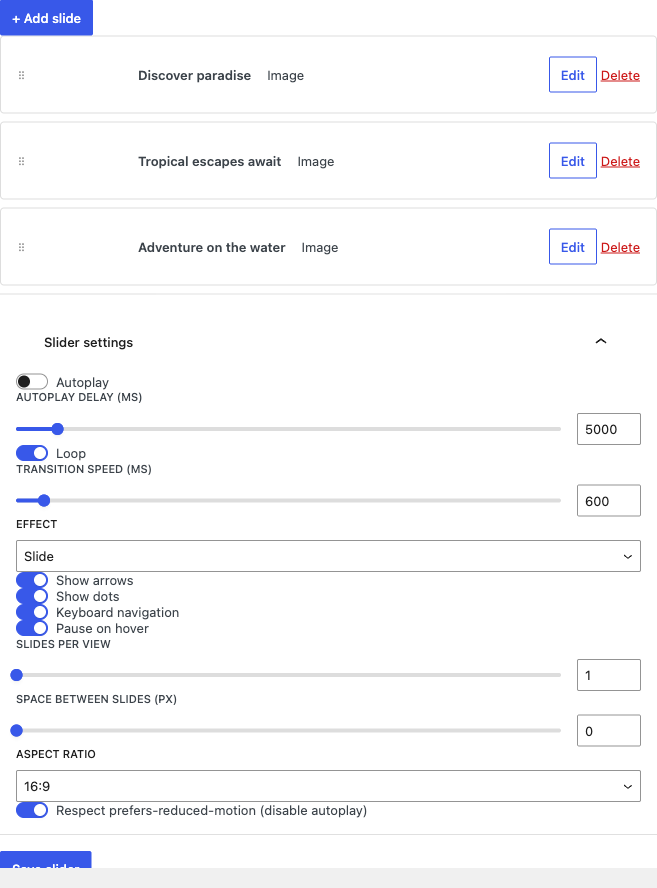Toggle Show dots off
Screen dimensions: 657x888
[32, 596]
